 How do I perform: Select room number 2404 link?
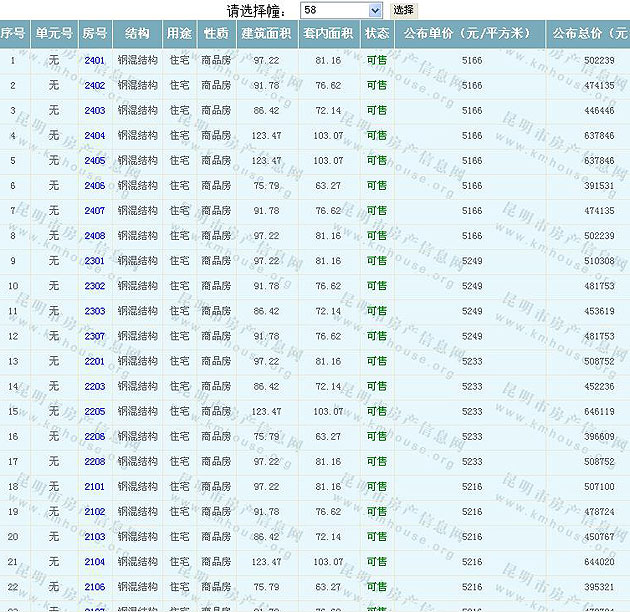(95, 136)
